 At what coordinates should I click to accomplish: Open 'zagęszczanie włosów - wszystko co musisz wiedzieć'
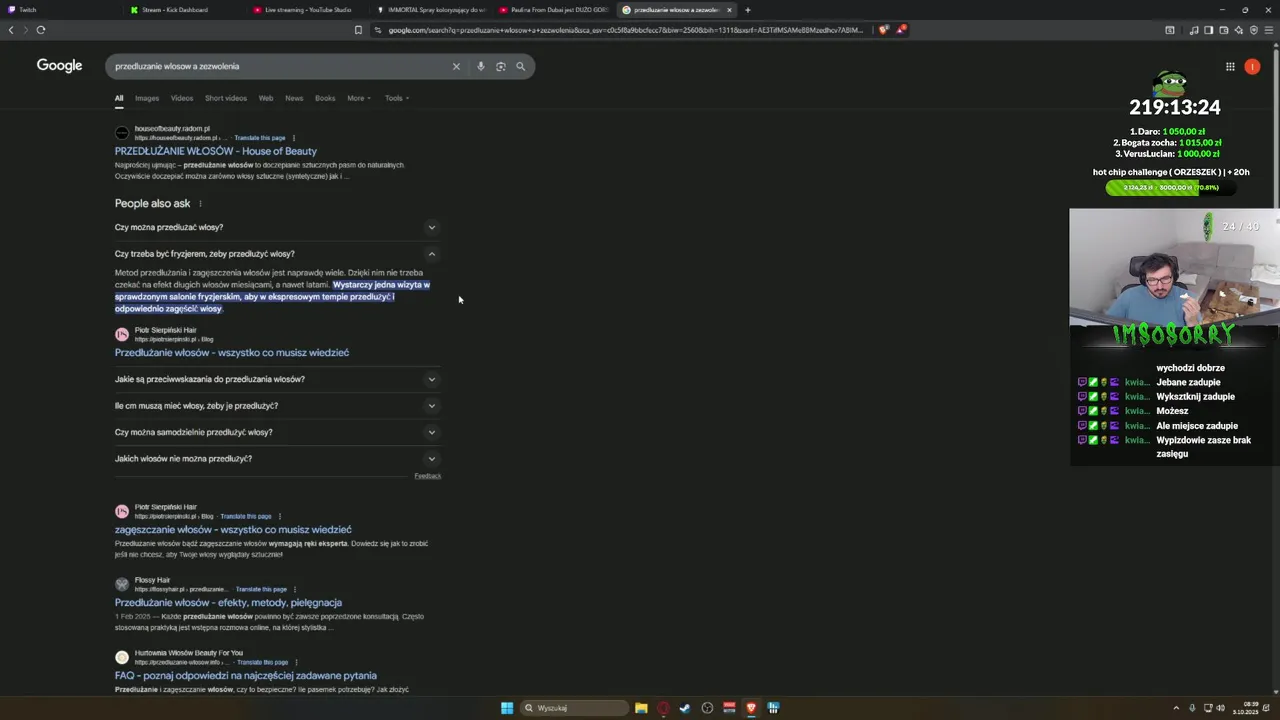233,530
